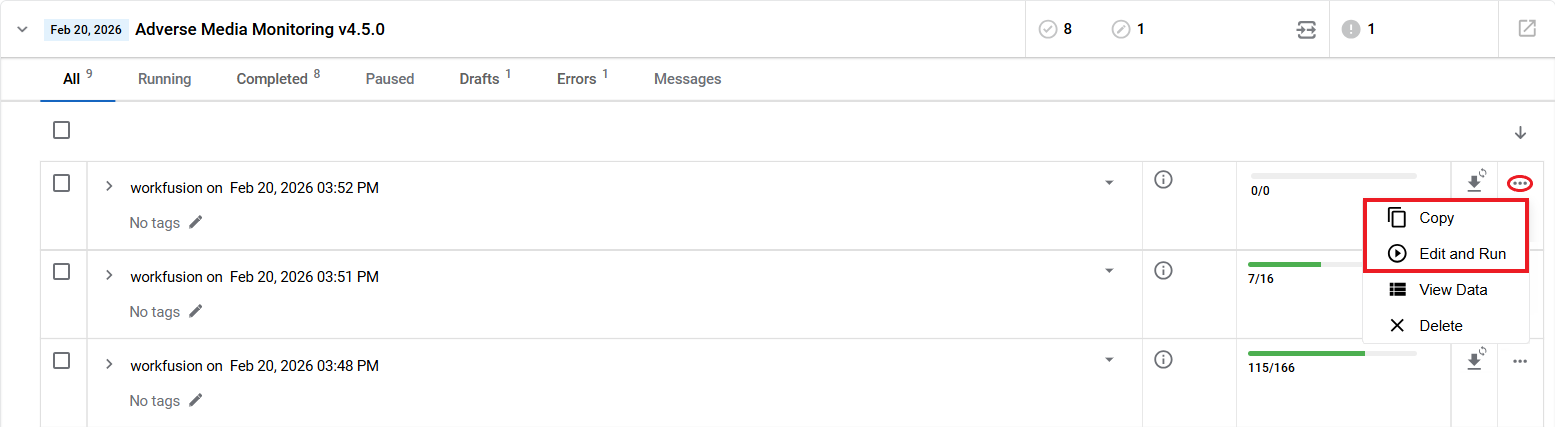Download results for the 03:48 PM run

pyautogui.click(x=1474, y=360)
